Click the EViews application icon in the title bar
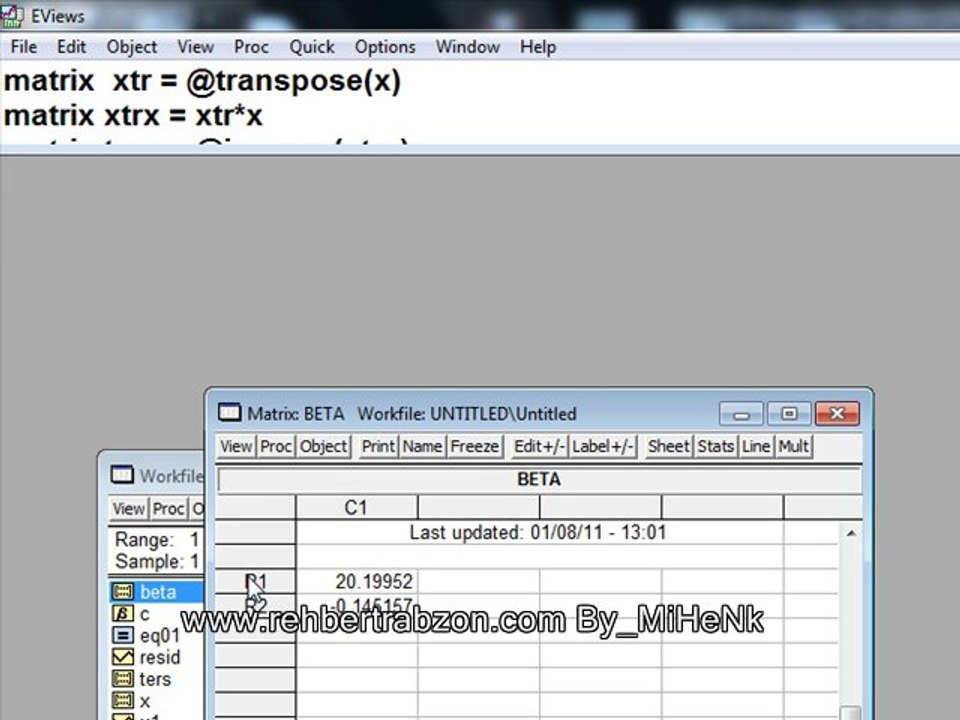 12,15
